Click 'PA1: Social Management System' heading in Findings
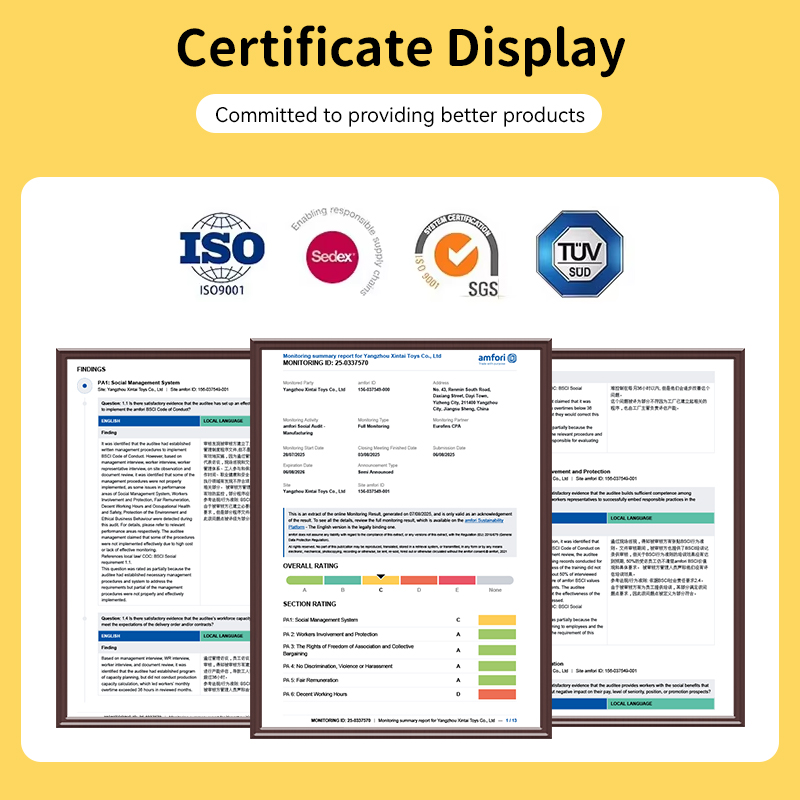The height and width of the screenshot is (800, 800). 139,382
